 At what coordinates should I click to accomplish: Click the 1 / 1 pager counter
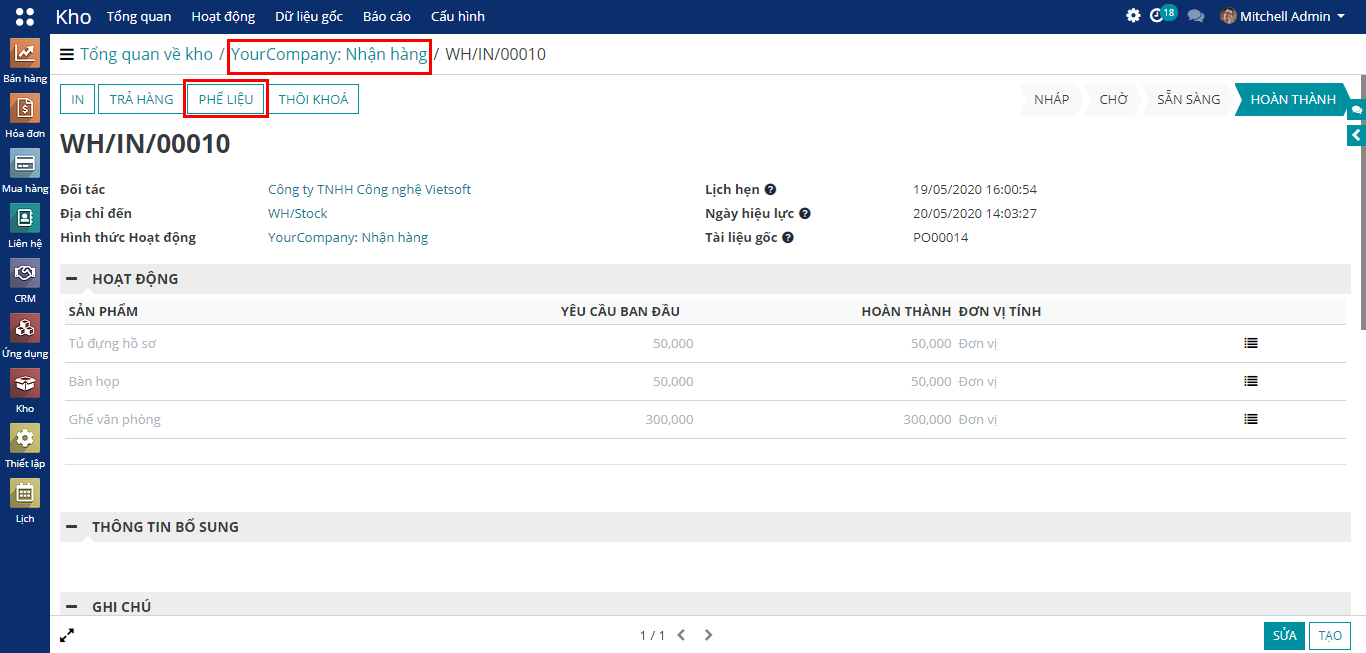point(652,635)
